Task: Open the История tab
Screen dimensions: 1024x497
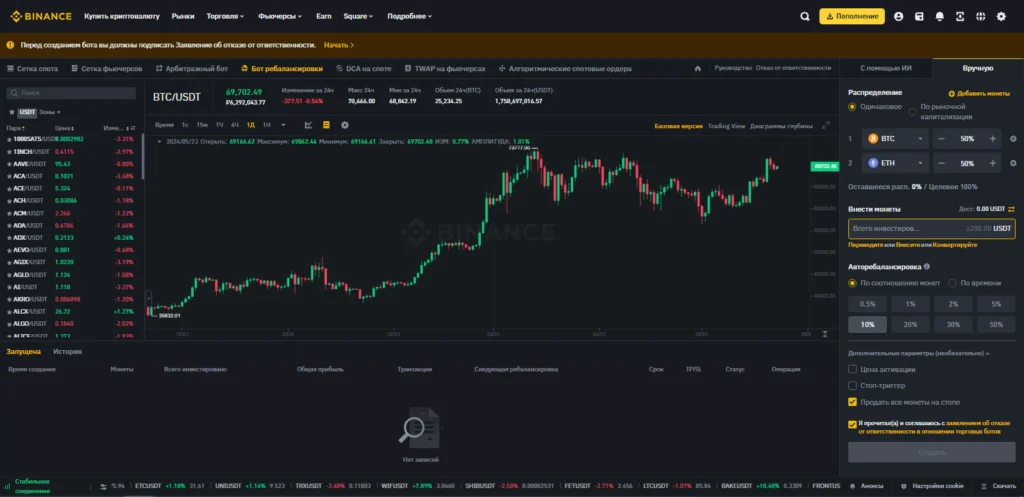Action: click(x=67, y=352)
